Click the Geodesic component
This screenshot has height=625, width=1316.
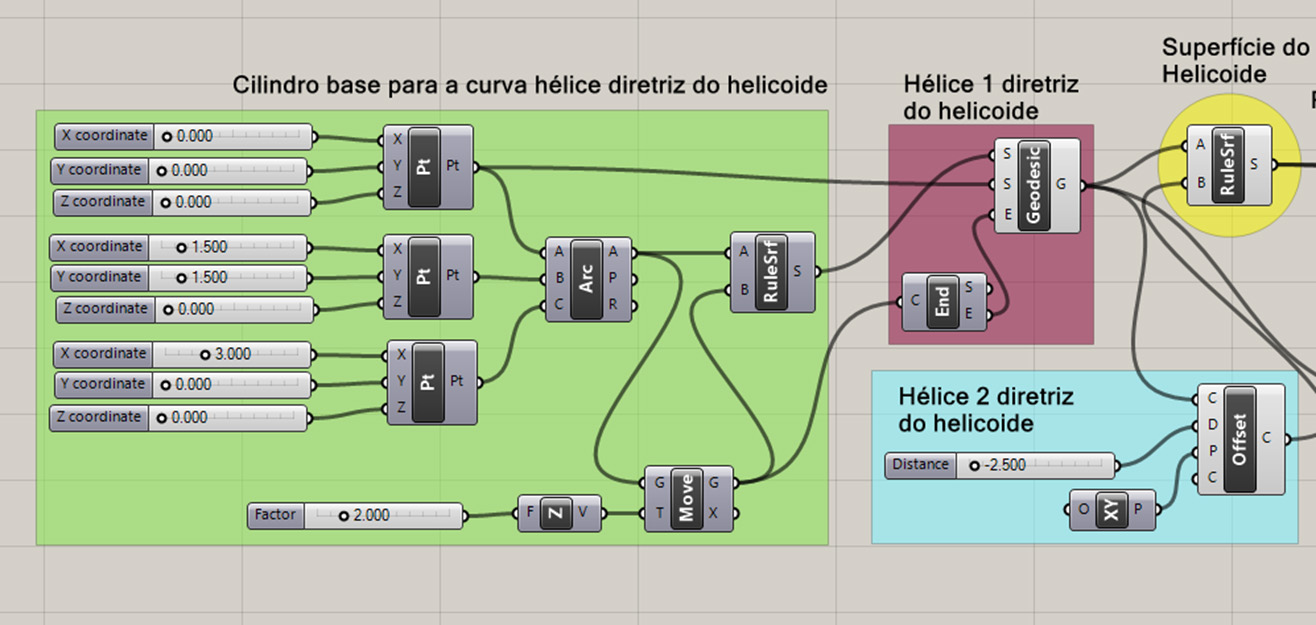coord(1035,186)
